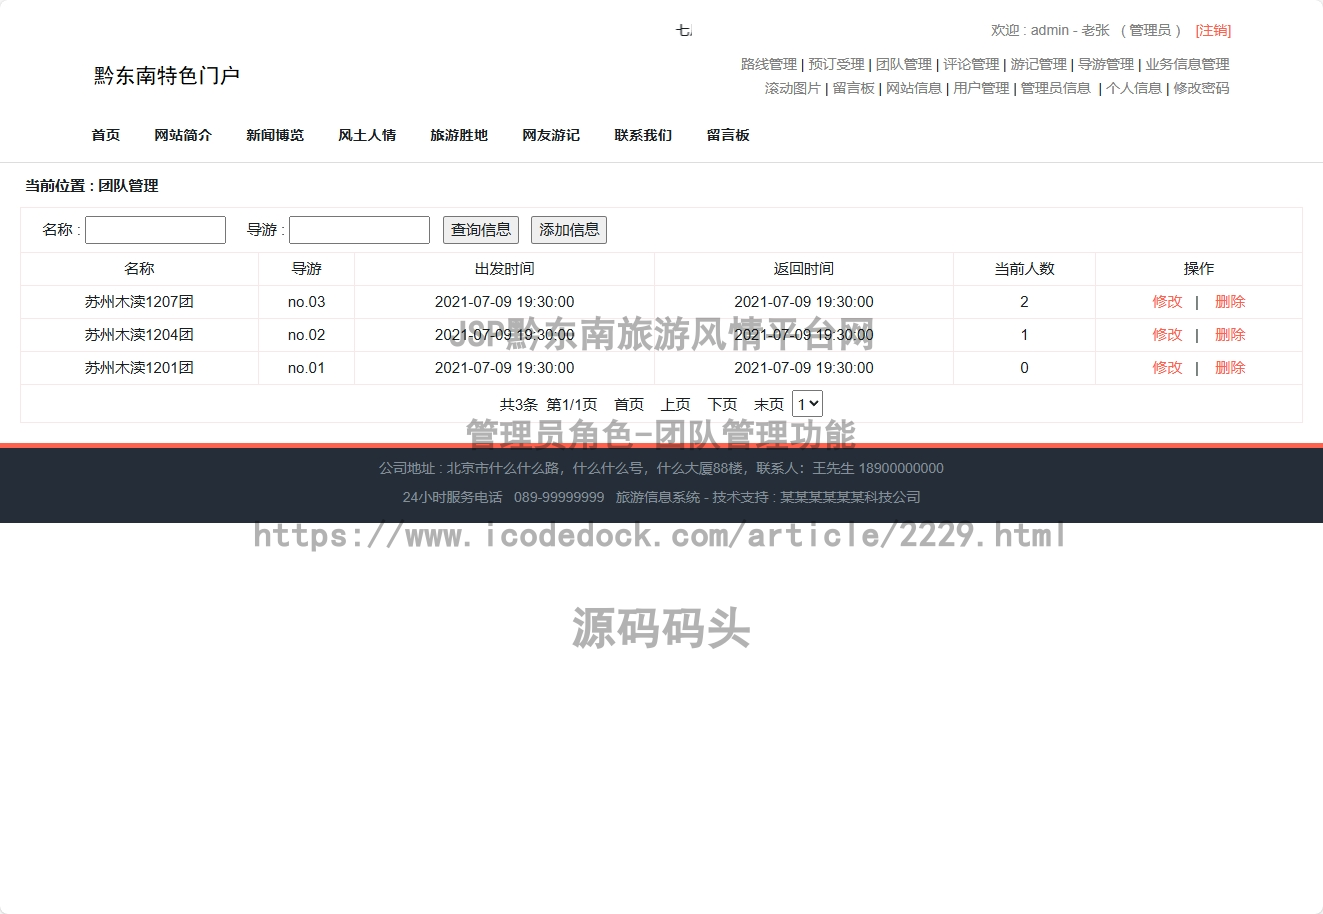1323x914 pixels.
Task: Click the 导游 column header
Action: click(306, 269)
